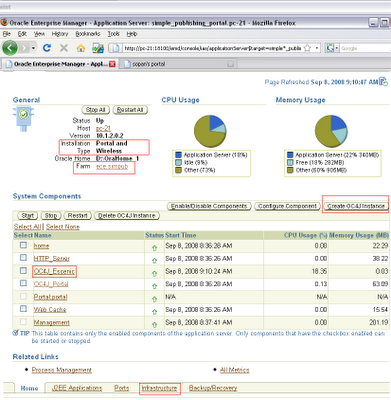The height and width of the screenshot is (400, 391).
Task: Tick the checkbox for HTTP_Server
Action: click(x=23, y=258)
